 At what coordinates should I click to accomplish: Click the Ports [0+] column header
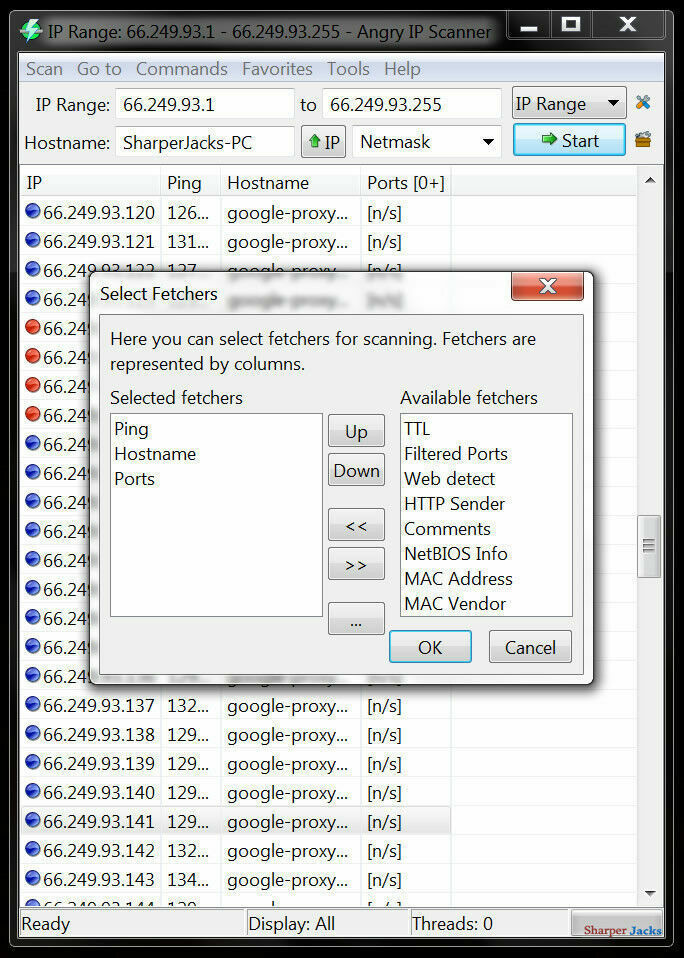(x=406, y=183)
